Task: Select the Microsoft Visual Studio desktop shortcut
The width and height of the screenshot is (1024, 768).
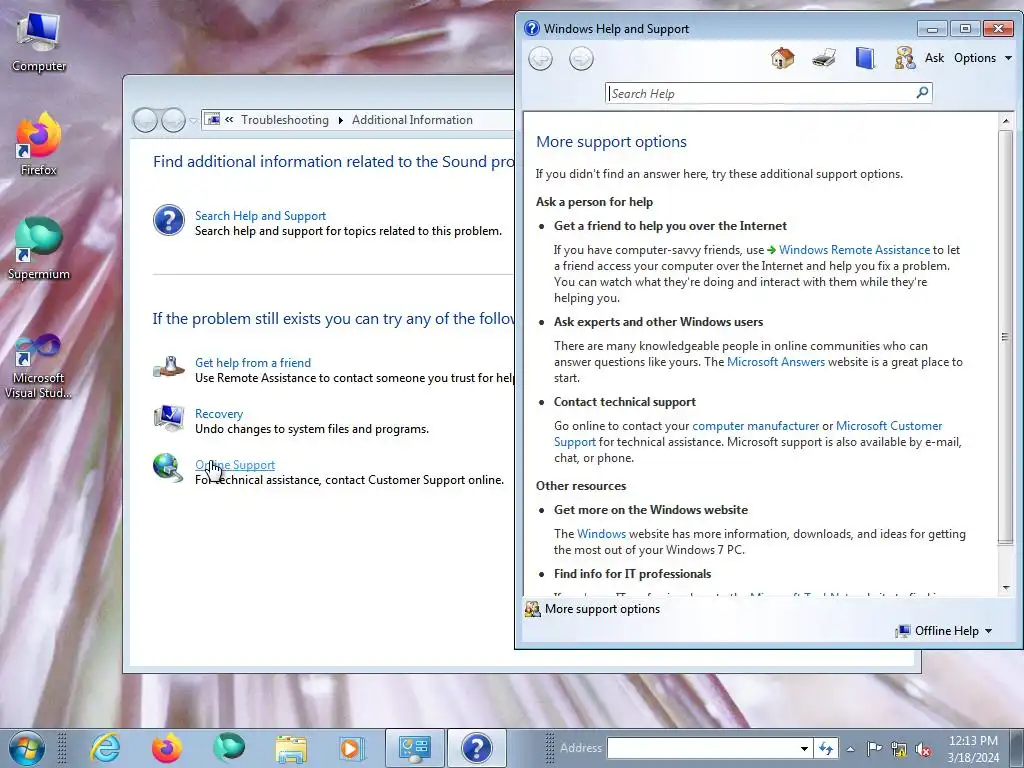Action: point(39,366)
